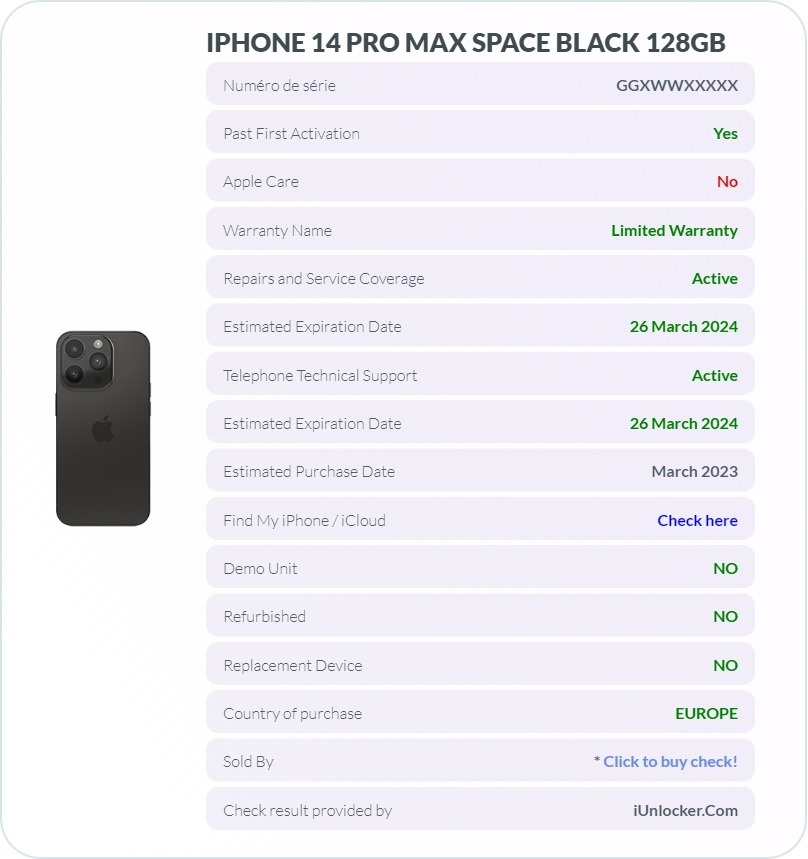
Task: Click the Apple Care 'No' value
Action: (727, 182)
